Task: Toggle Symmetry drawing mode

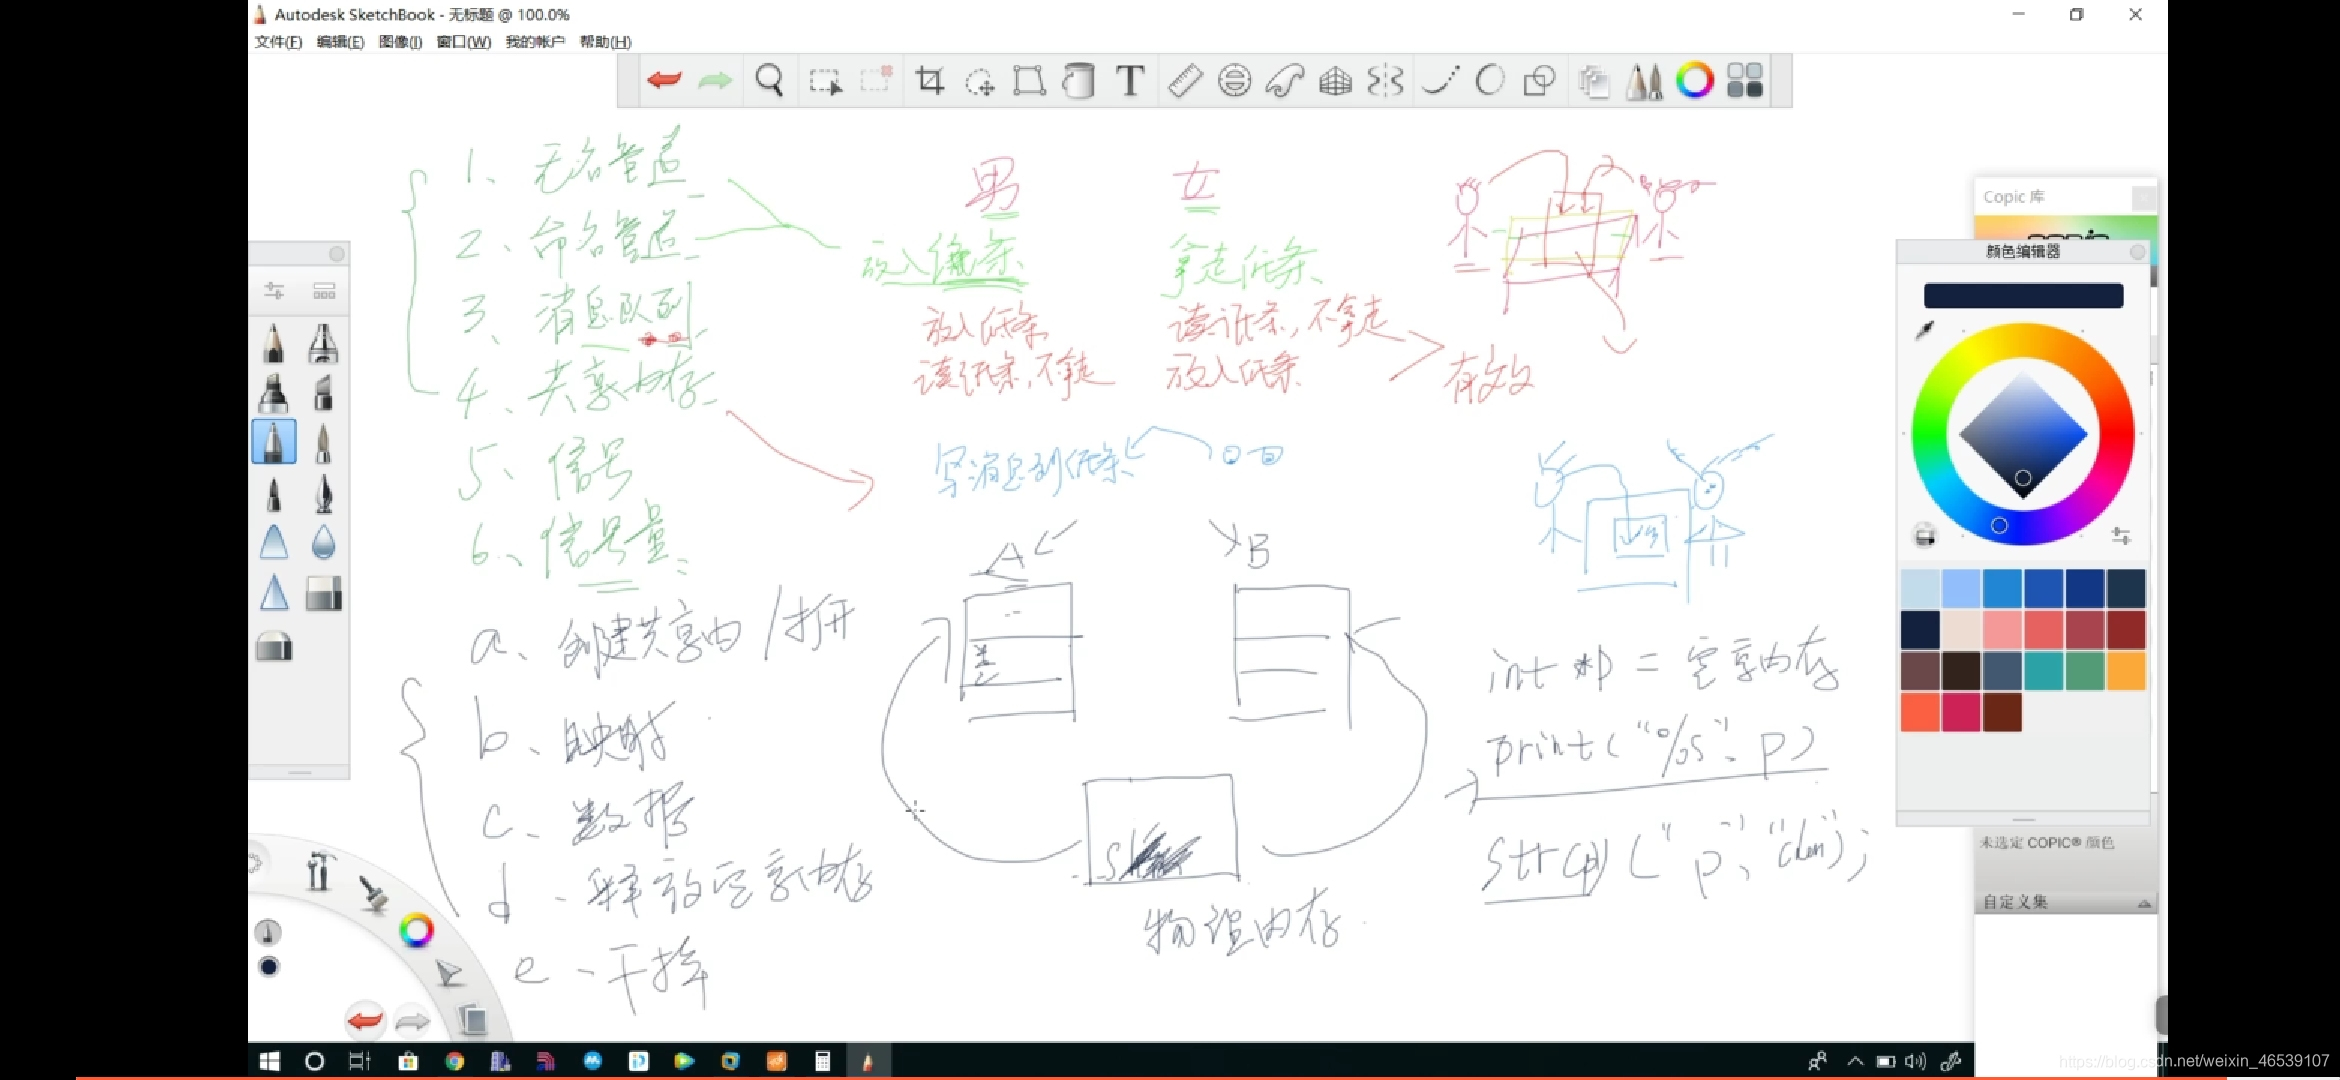Action: 1386,80
